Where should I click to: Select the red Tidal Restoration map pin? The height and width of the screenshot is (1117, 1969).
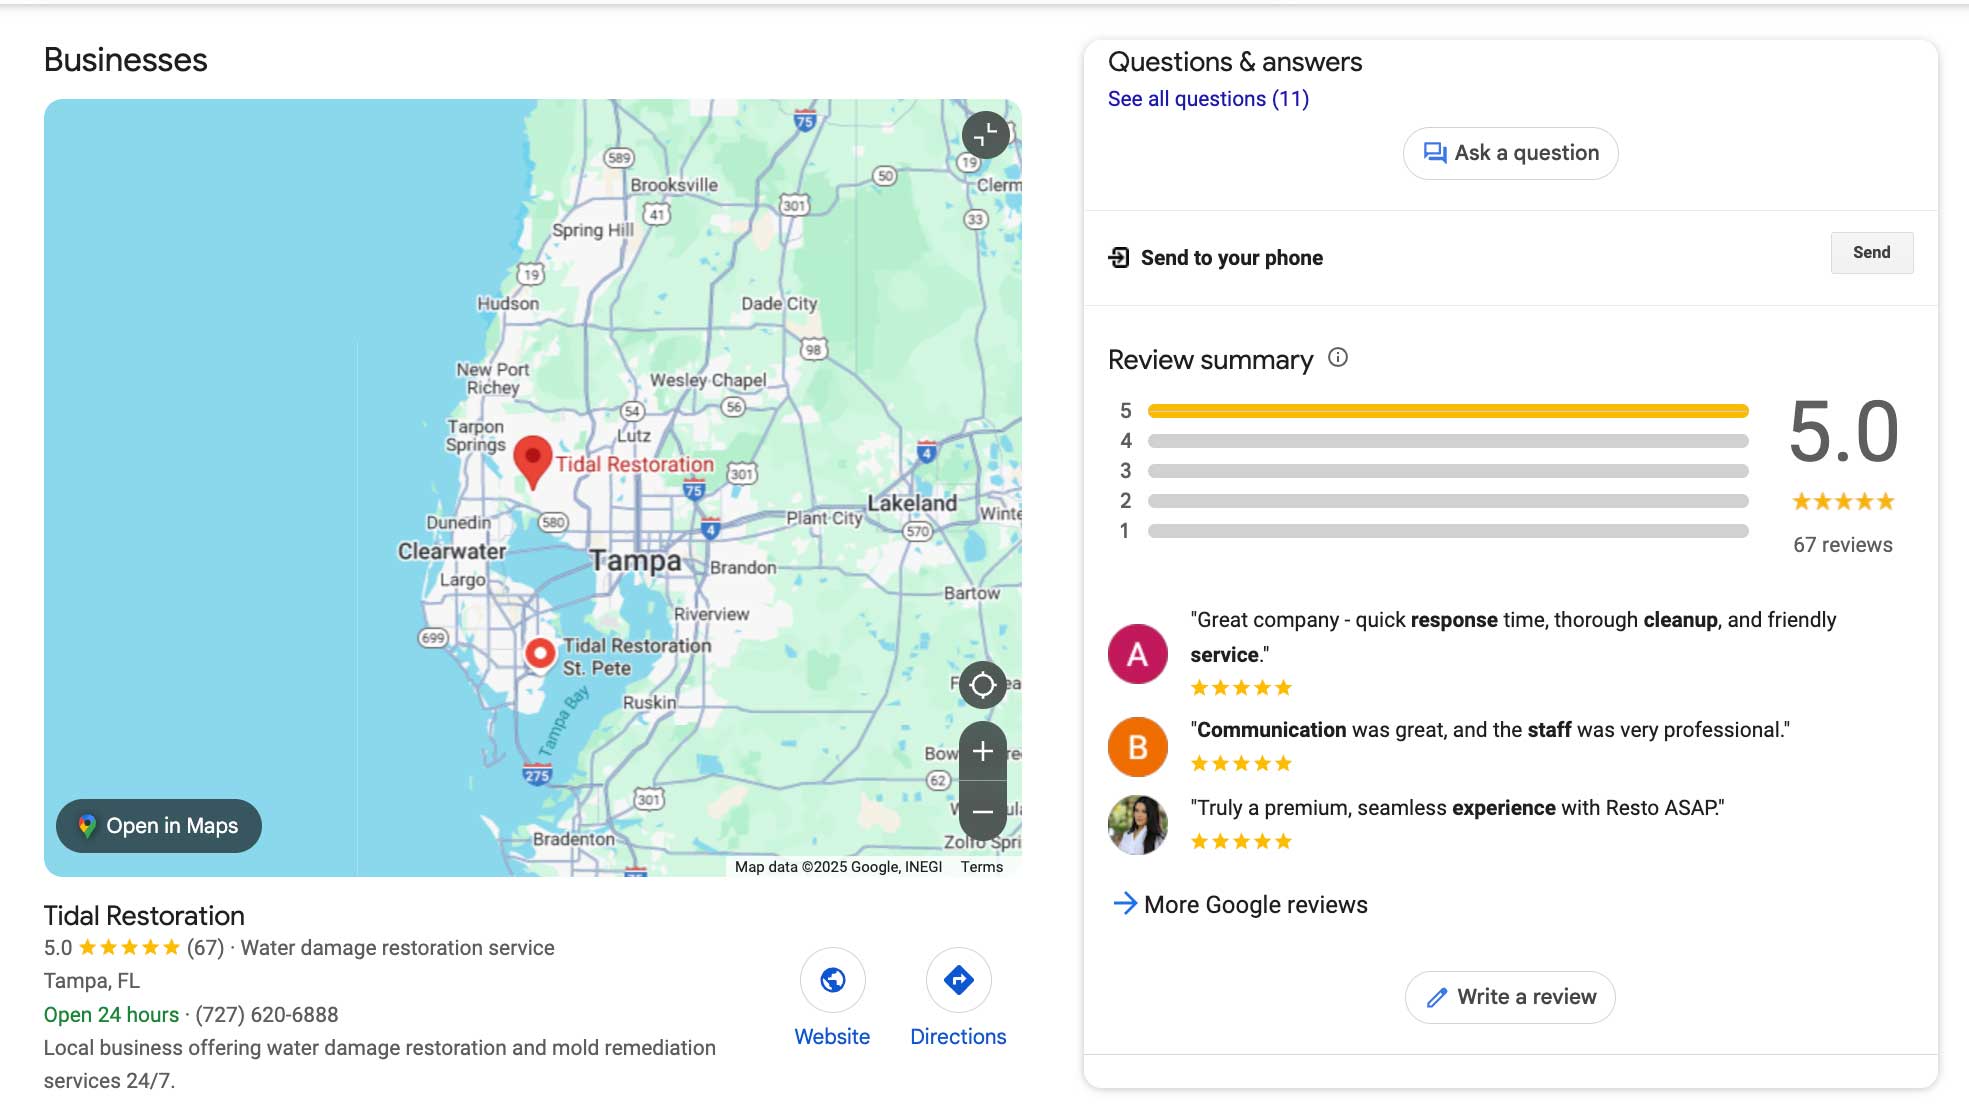click(x=533, y=458)
